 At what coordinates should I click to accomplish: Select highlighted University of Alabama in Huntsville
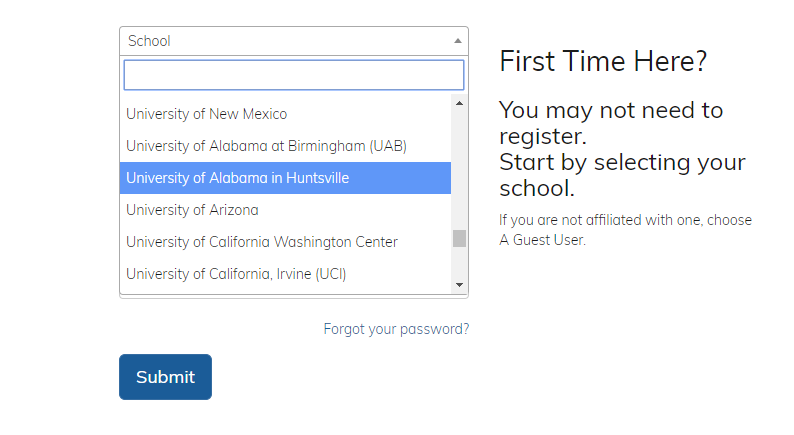tap(285, 178)
